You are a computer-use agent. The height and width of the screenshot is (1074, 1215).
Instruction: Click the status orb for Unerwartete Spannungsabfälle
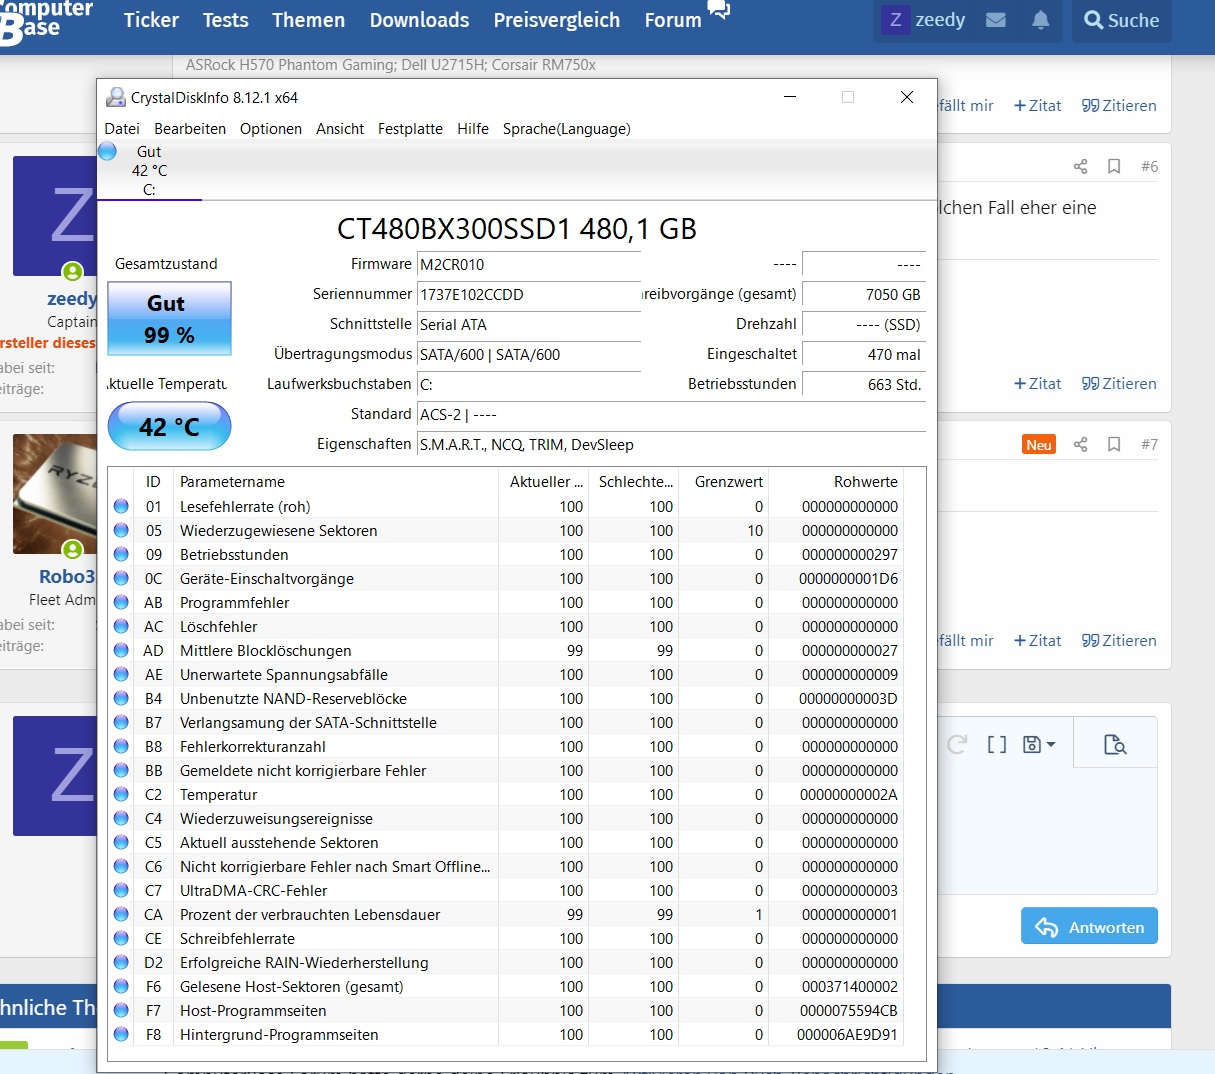point(121,674)
